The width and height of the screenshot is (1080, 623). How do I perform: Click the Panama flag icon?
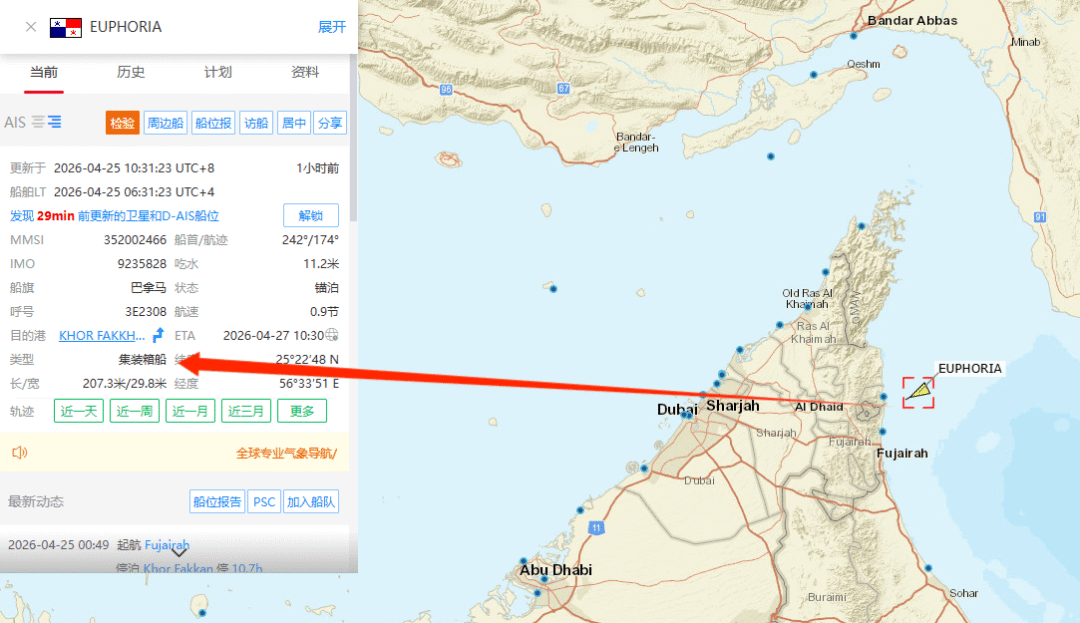pos(65,27)
